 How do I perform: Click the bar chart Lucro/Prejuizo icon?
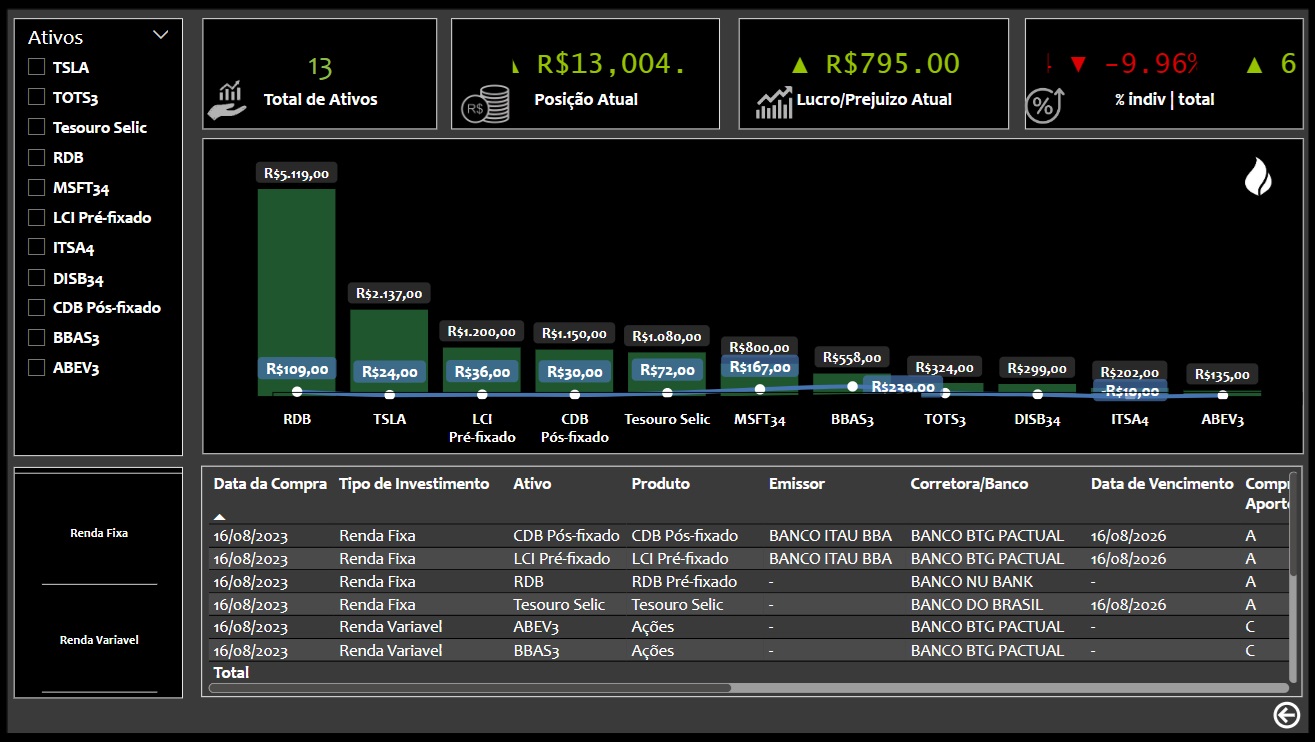(x=774, y=102)
